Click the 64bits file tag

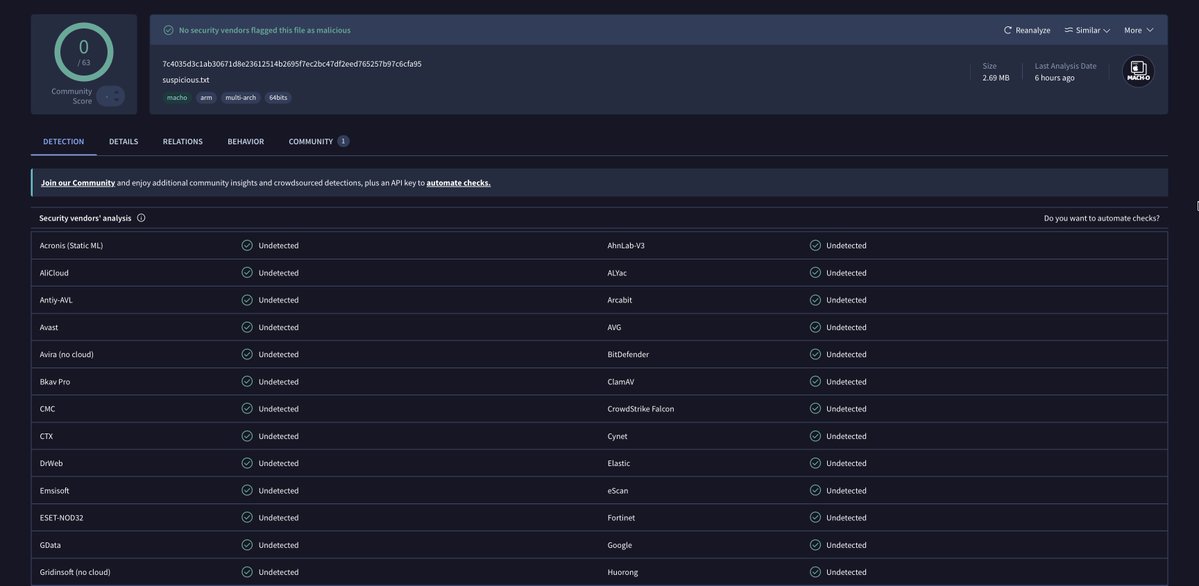[278, 98]
